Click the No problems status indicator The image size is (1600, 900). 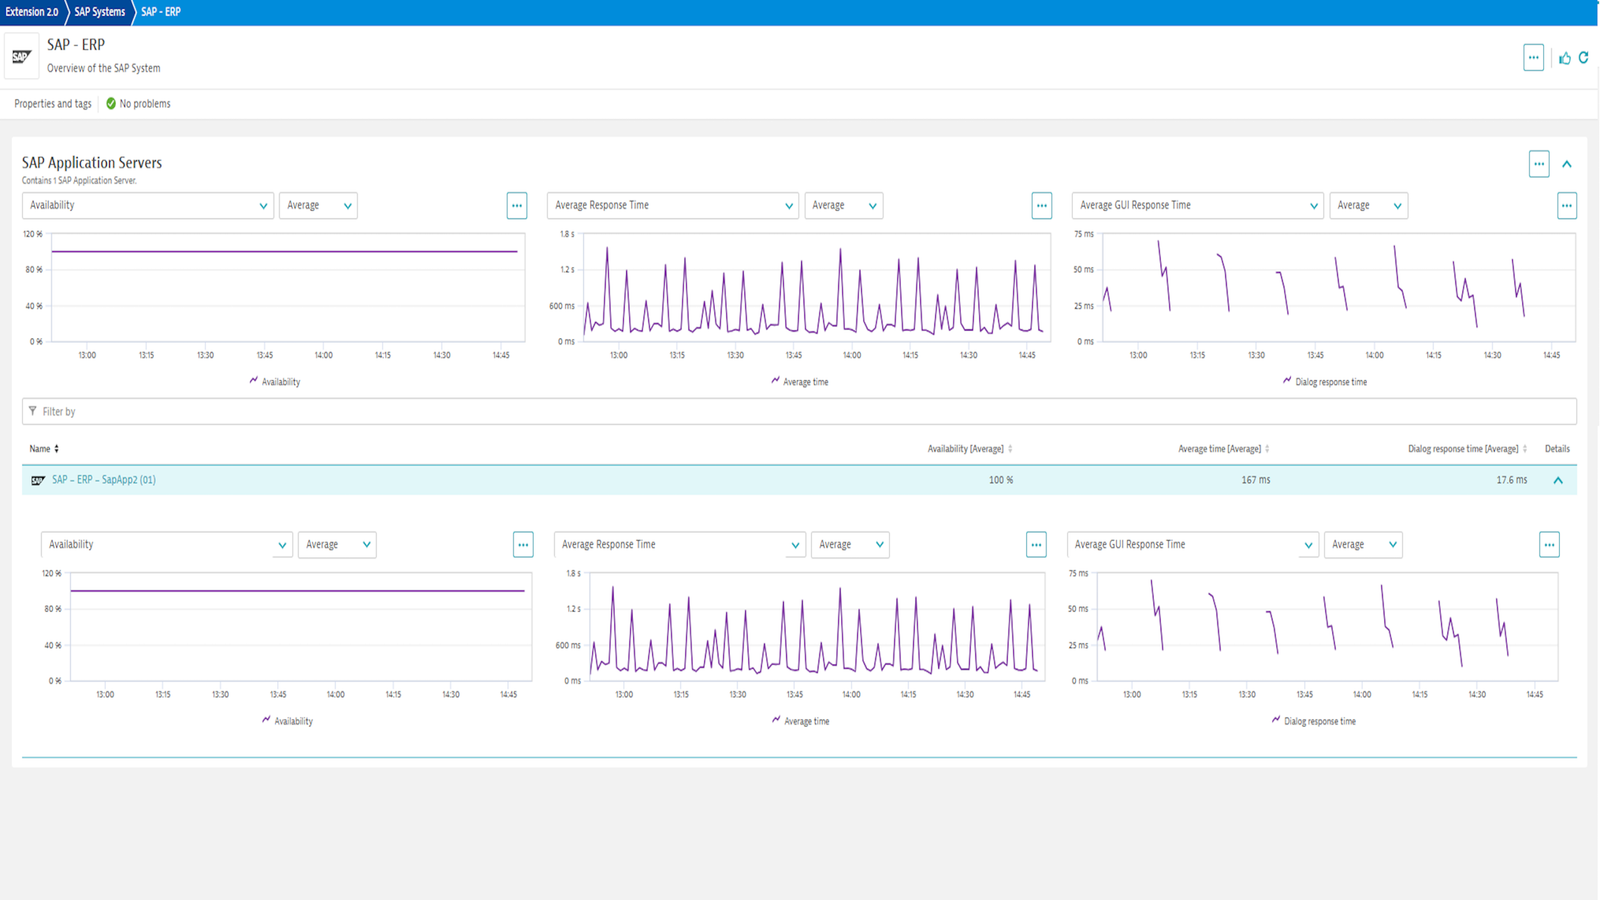tap(138, 104)
